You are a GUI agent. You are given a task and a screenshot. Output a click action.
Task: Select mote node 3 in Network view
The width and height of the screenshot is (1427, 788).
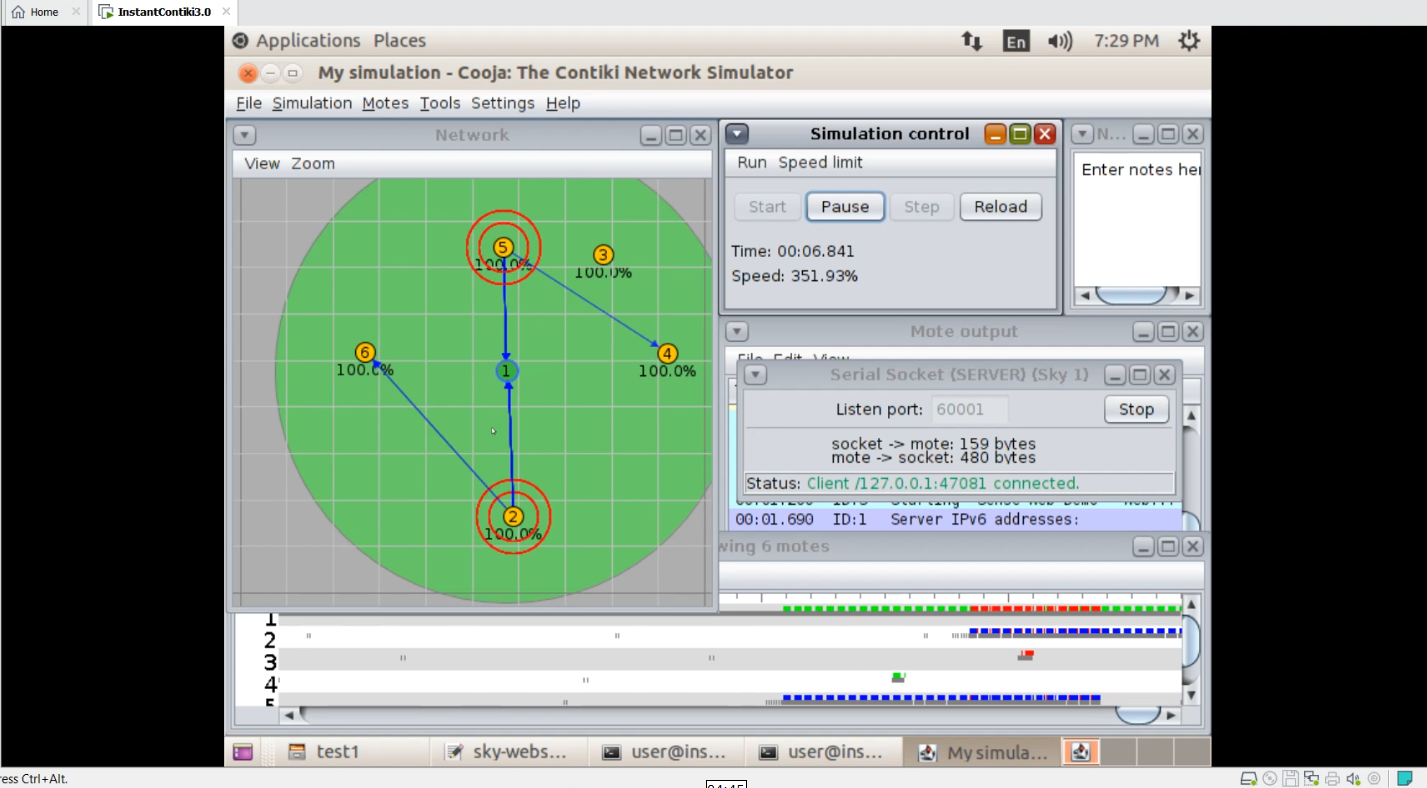click(x=602, y=255)
